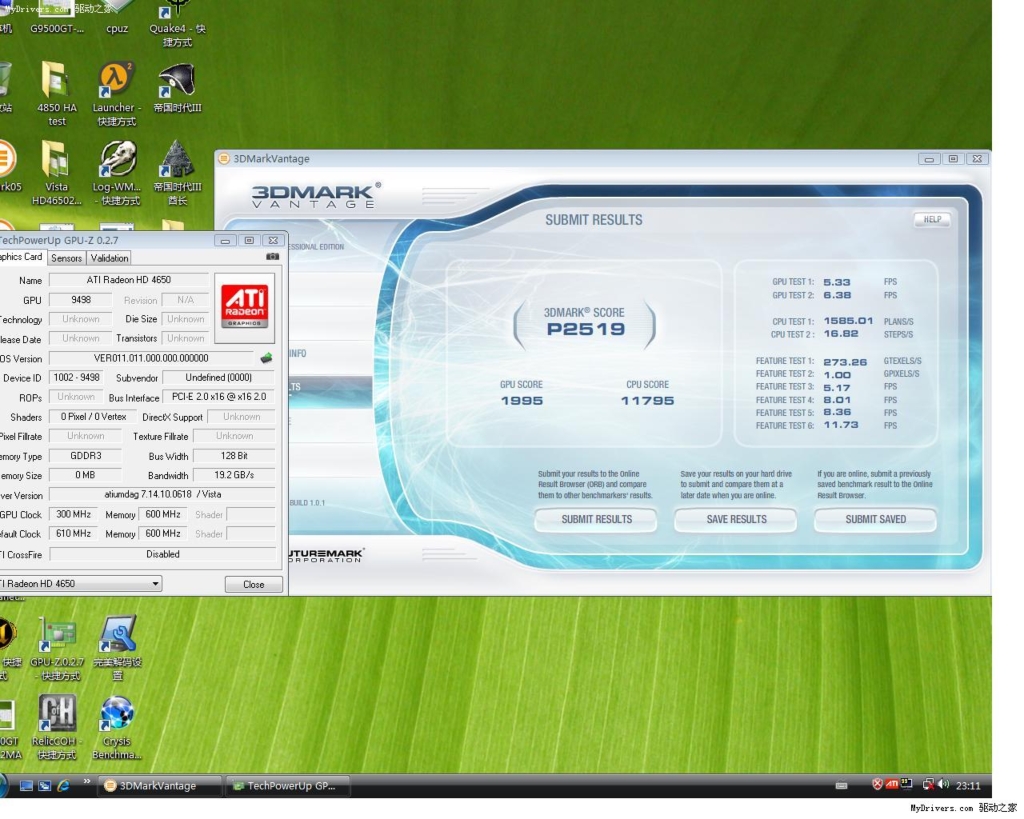Click the Bandwidth value 19.2 GB/s
Image resolution: width=1024 pixels, height=819 pixels.
tap(234, 475)
